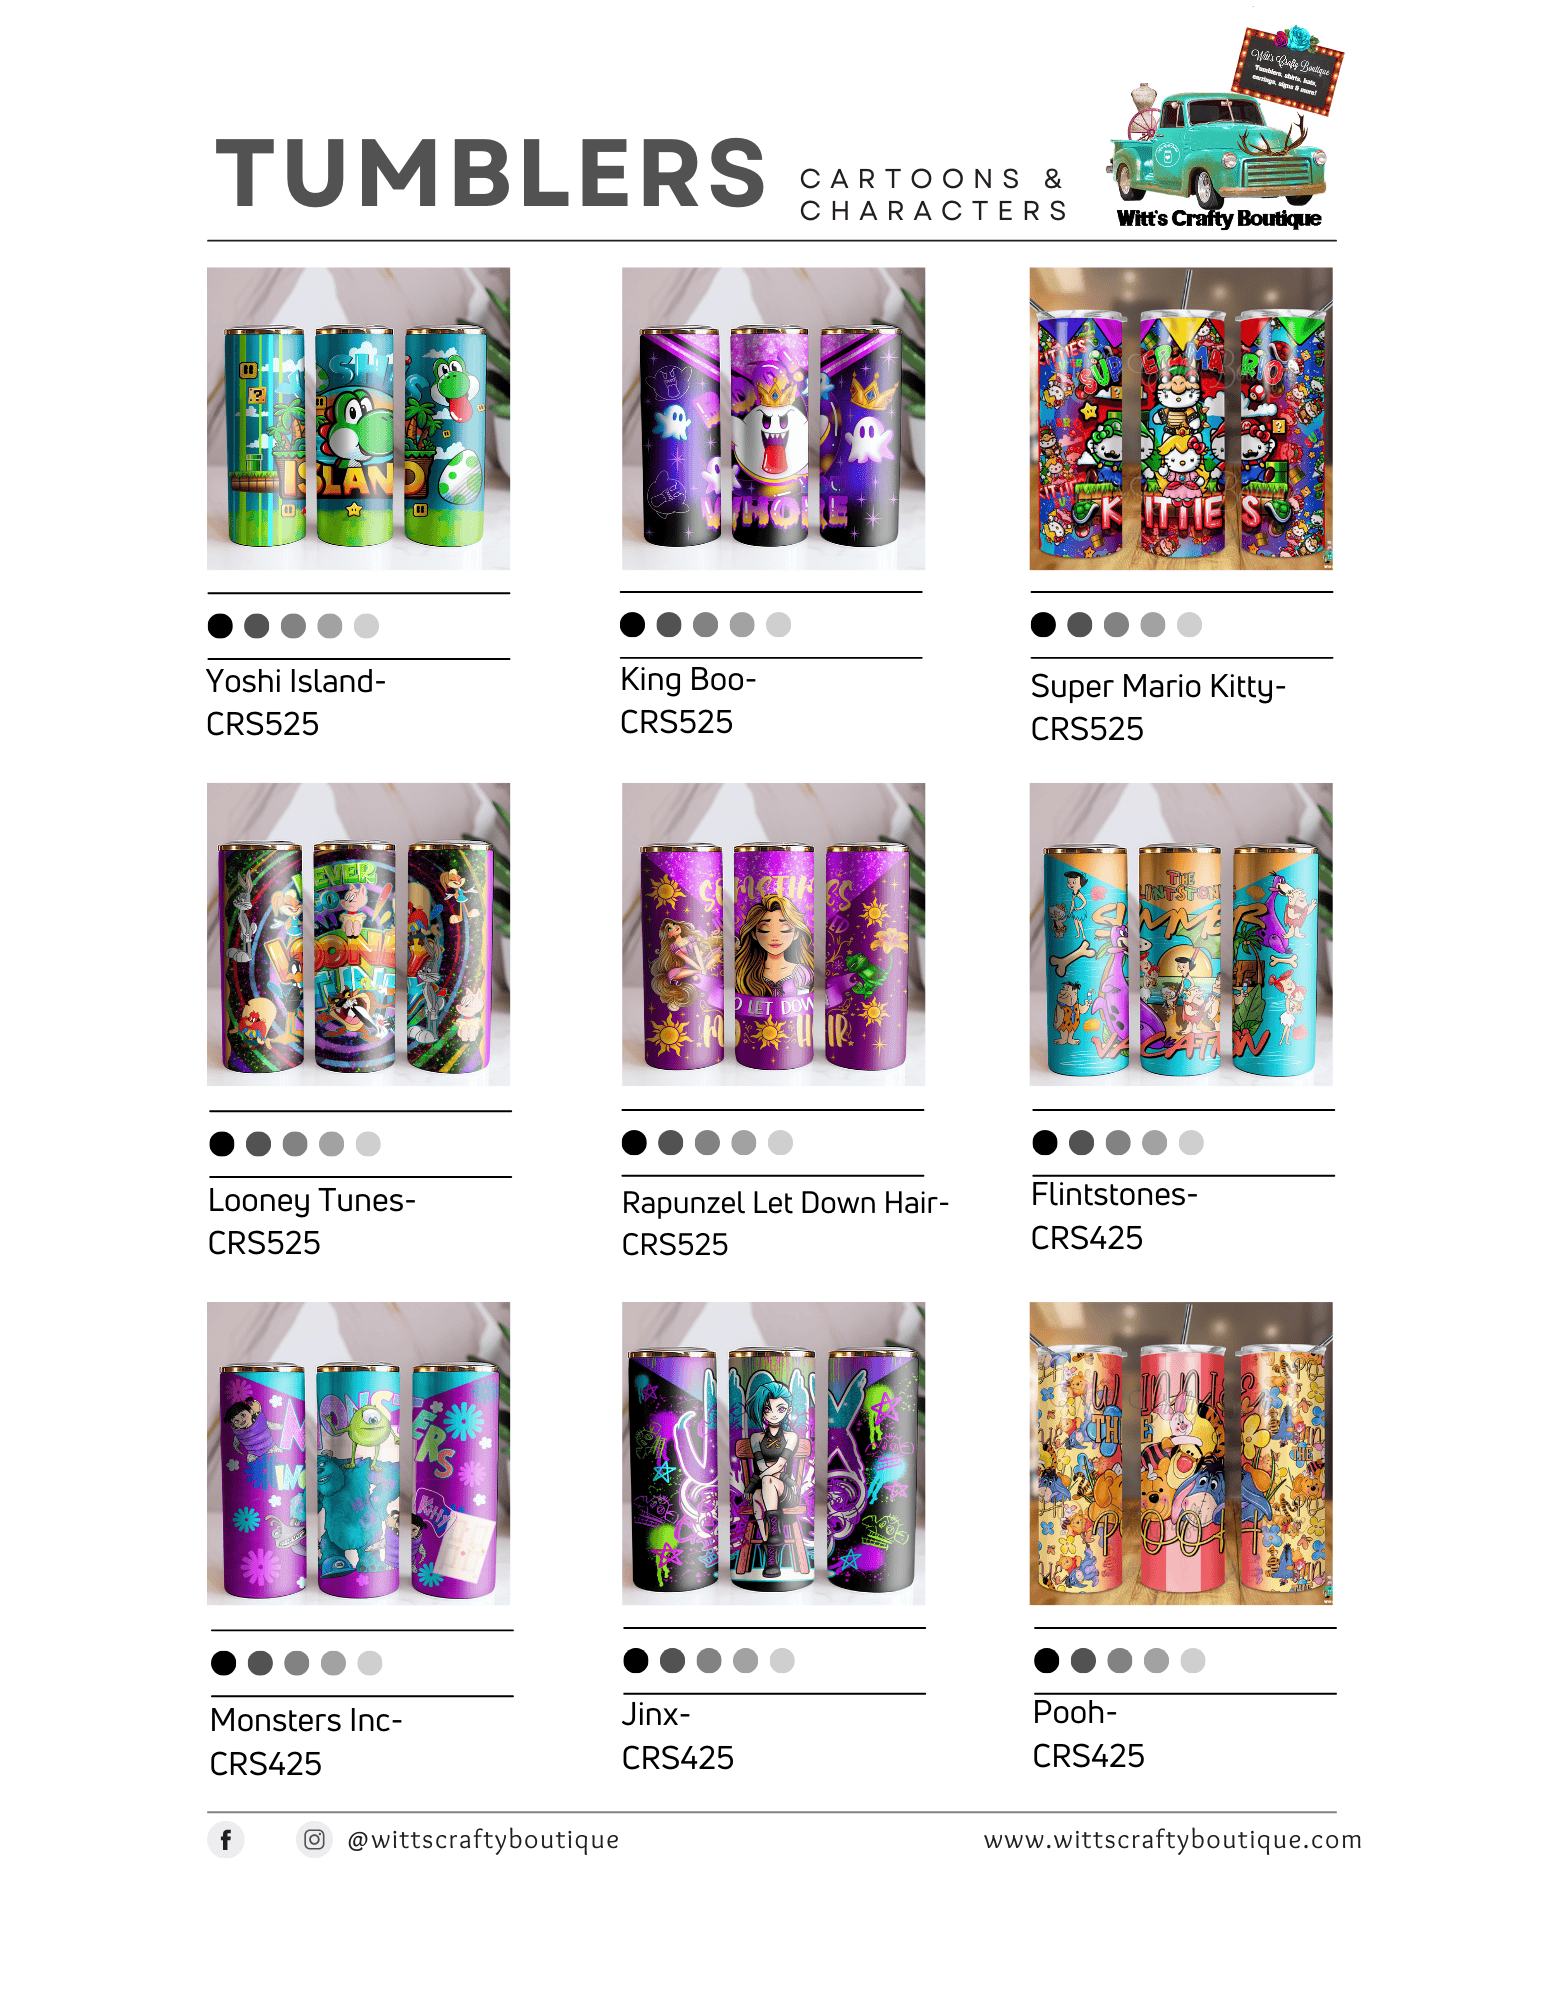
Task: Click the Witt's Crafty Boutique truck logo
Action: (1225, 126)
